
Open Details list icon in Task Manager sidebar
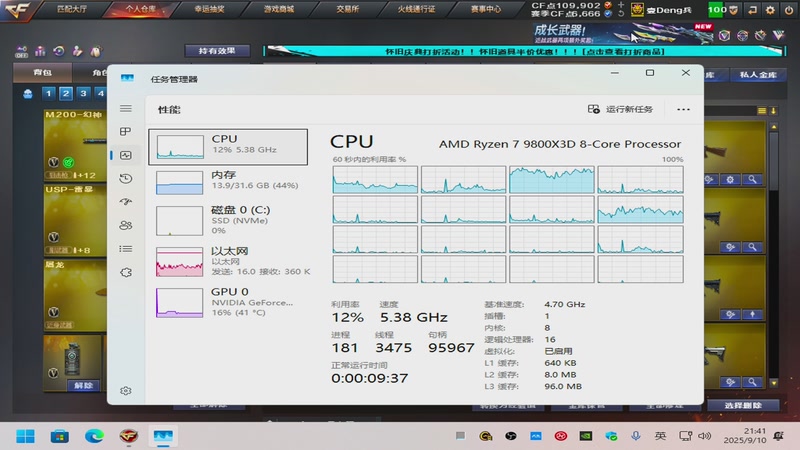(126, 249)
